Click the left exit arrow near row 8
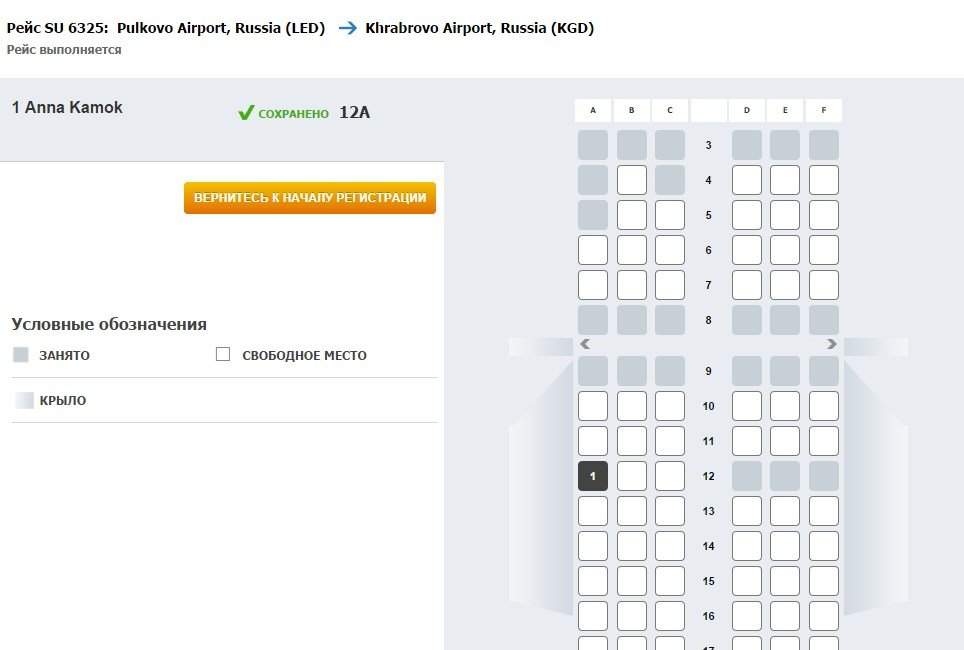This screenshot has height=650, width=964. [x=585, y=344]
